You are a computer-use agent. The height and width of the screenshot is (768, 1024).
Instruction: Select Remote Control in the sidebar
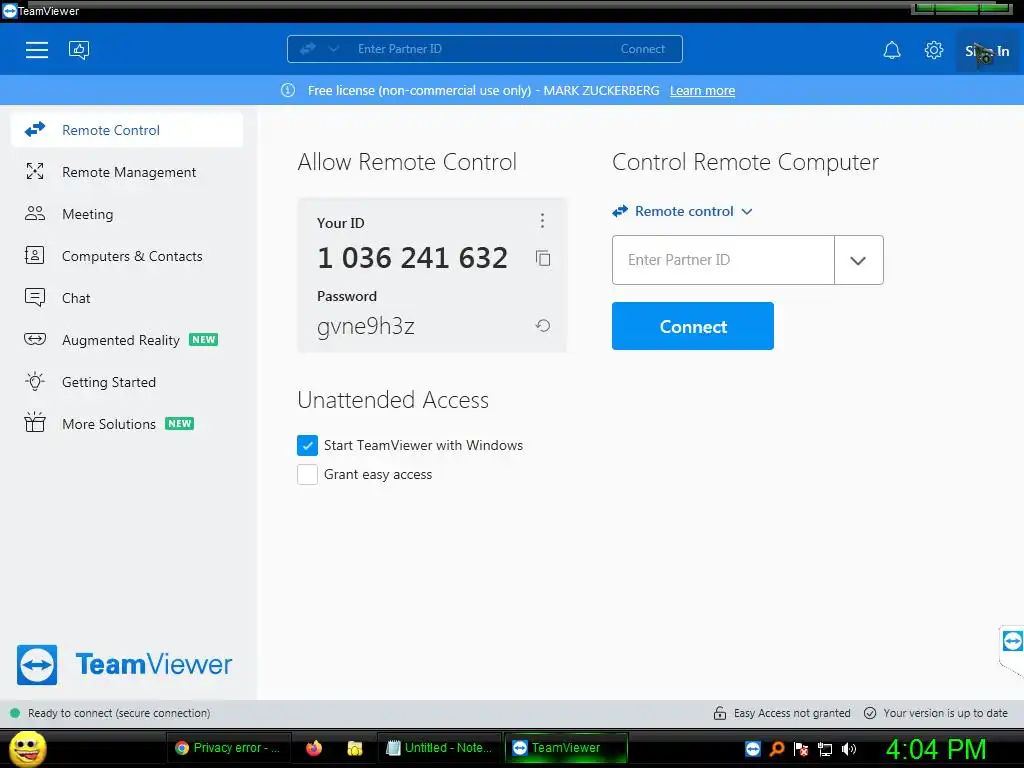127,130
